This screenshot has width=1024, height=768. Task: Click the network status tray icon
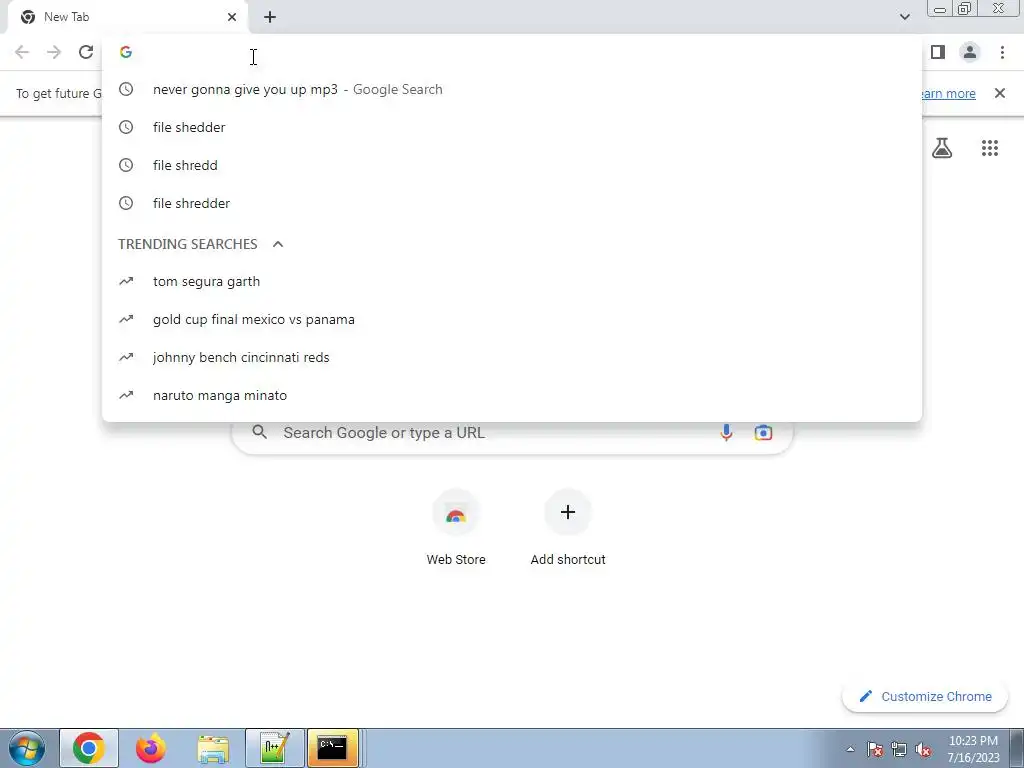tap(899, 750)
